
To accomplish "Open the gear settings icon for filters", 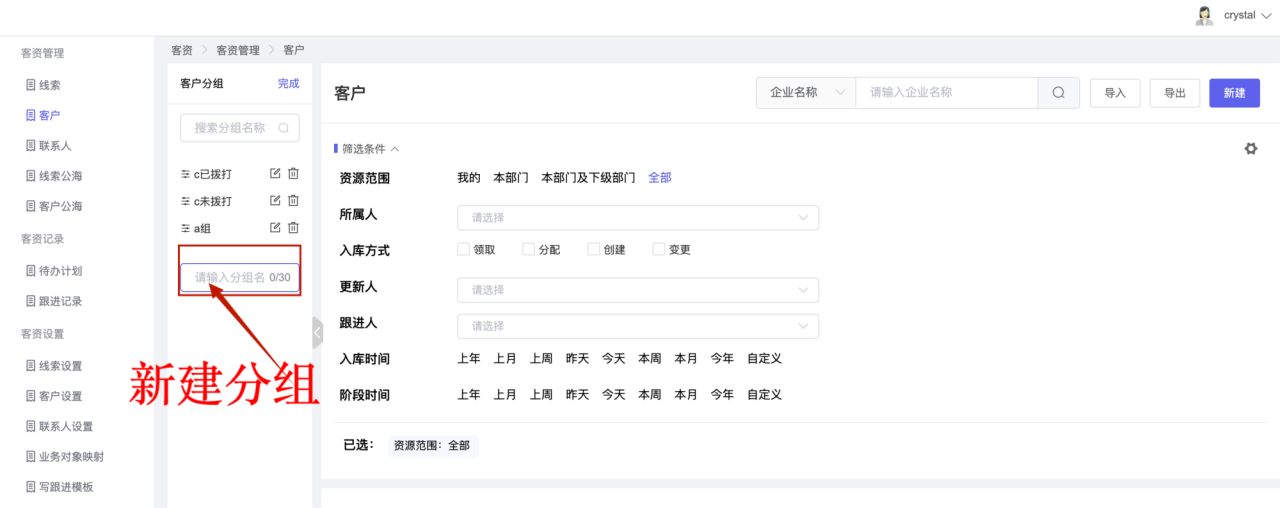I will tap(1250, 149).
